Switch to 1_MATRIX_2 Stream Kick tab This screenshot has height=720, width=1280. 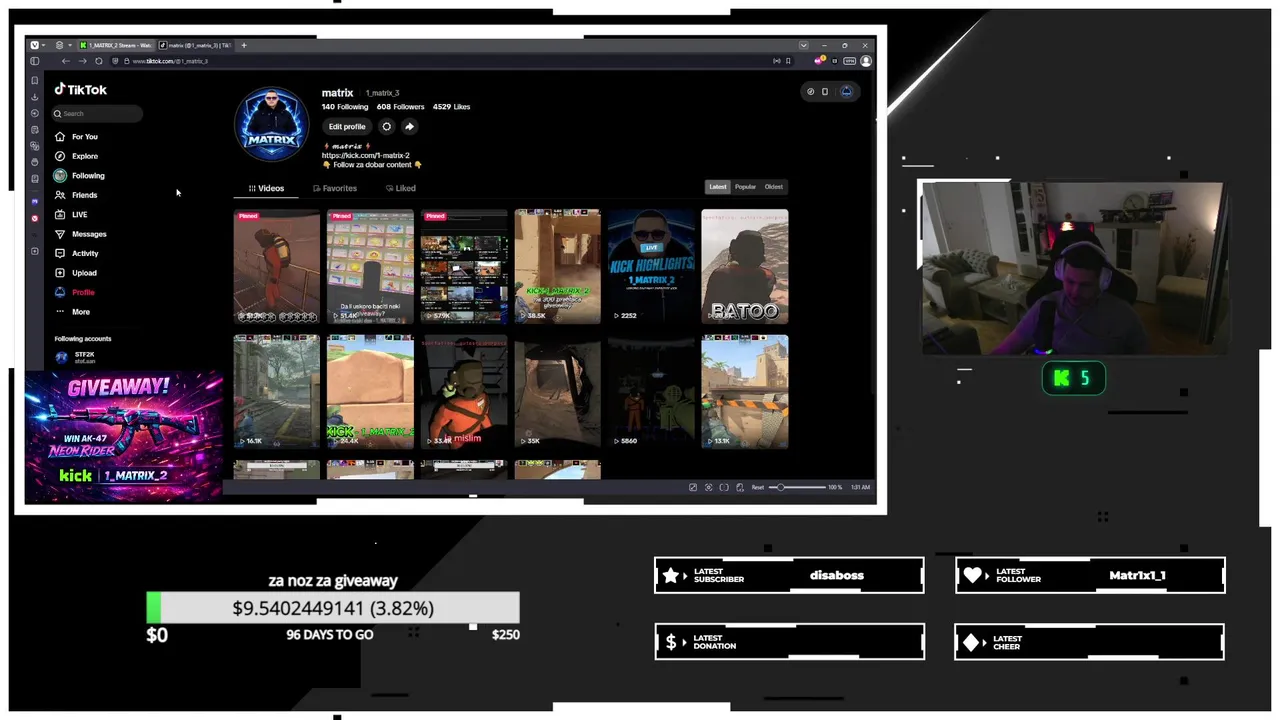(115, 45)
